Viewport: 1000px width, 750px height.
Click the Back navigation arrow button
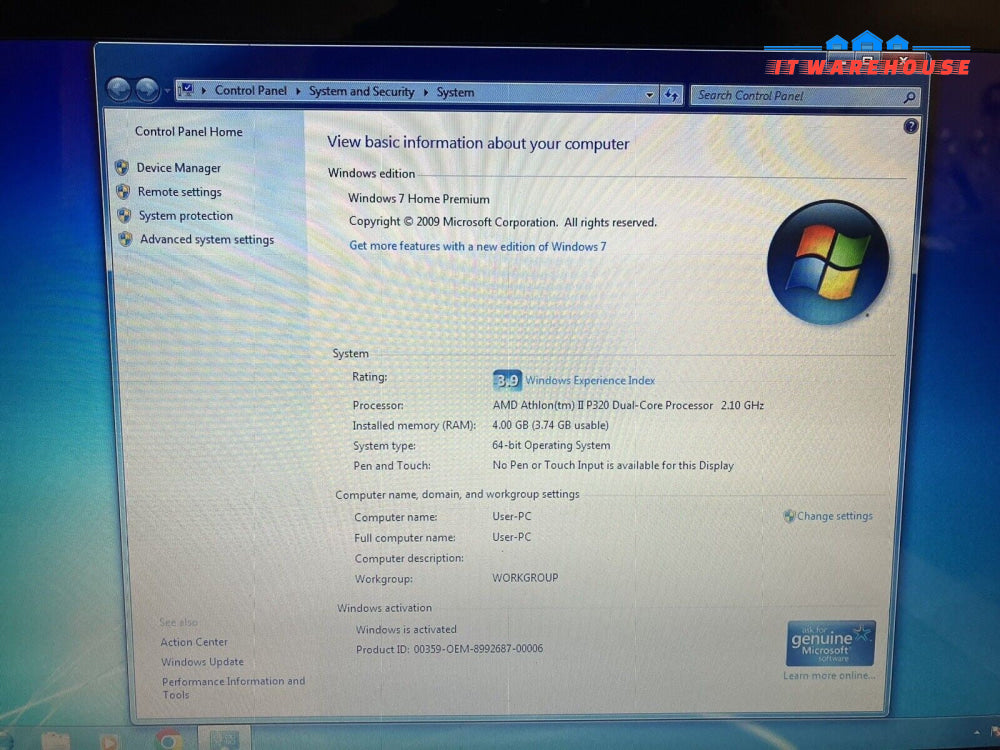(x=119, y=90)
